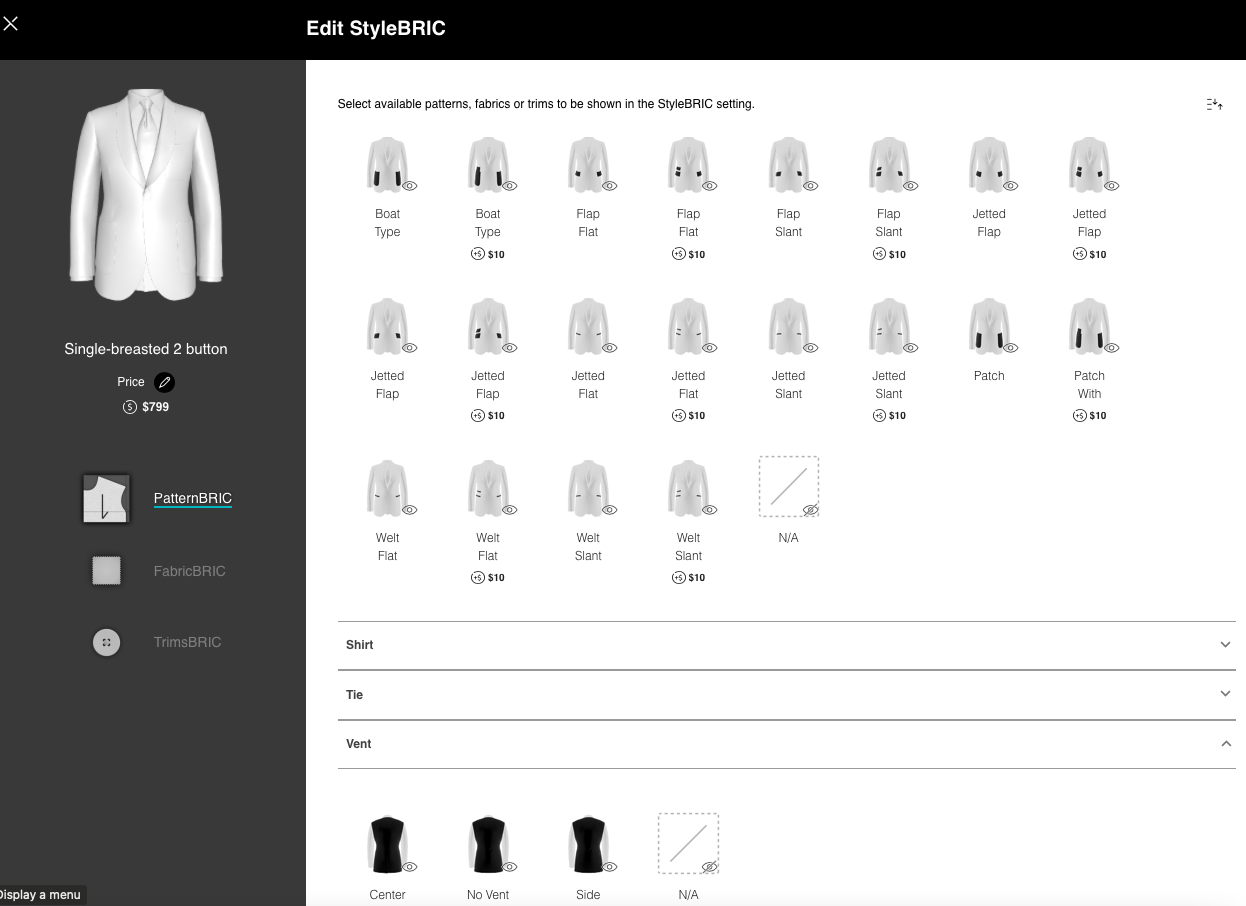
Task: Collapse the Vent section
Action: [1225, 744]
